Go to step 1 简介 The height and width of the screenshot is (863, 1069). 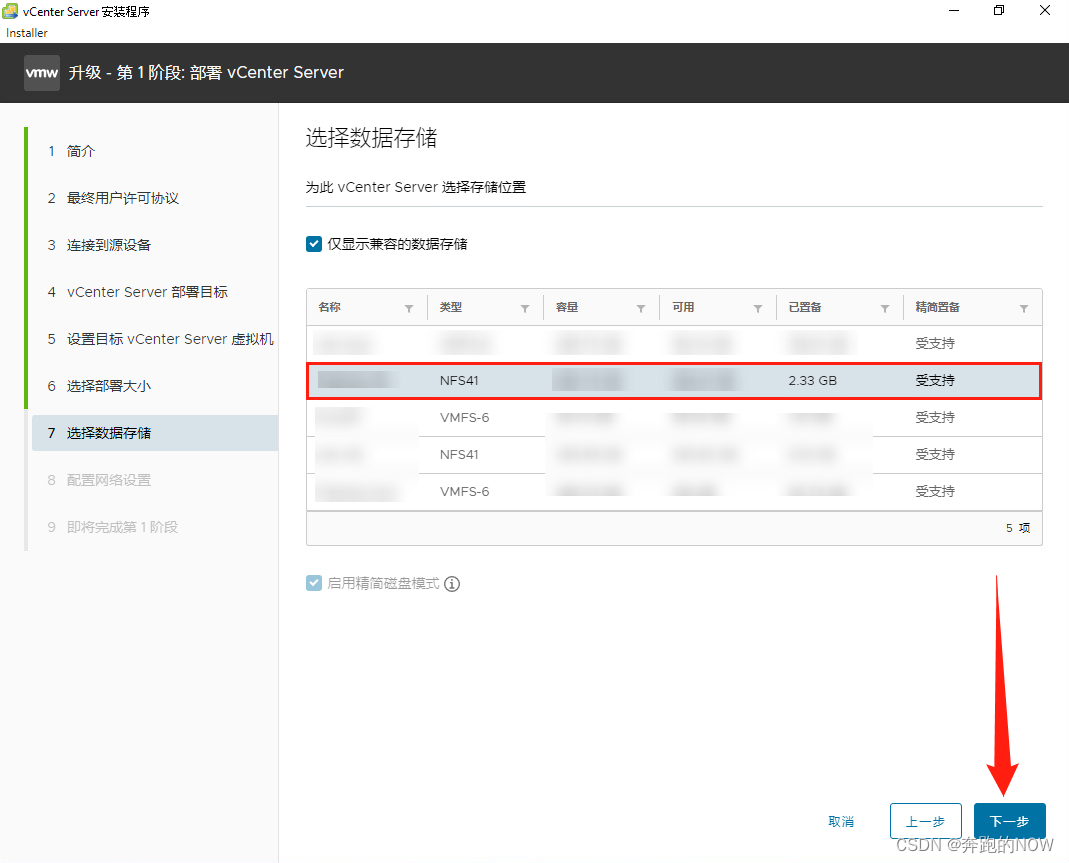point(71,151)
